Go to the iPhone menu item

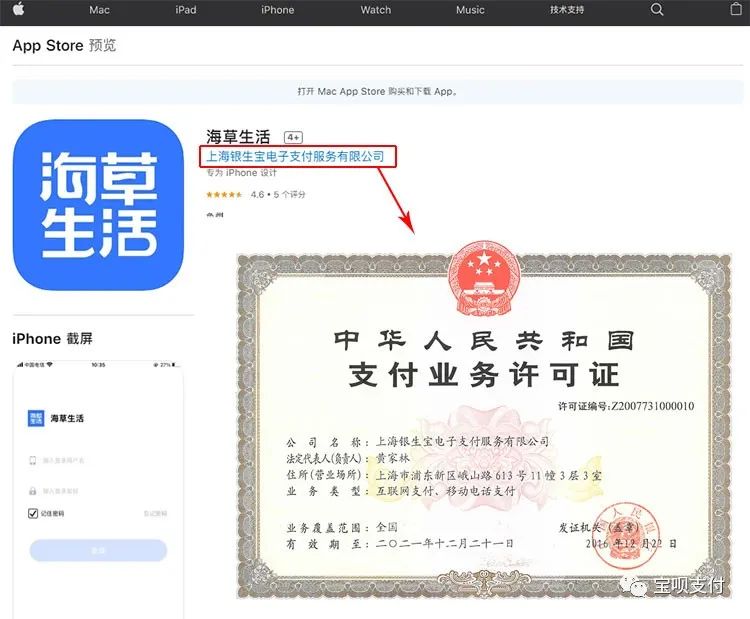point(277,10)
